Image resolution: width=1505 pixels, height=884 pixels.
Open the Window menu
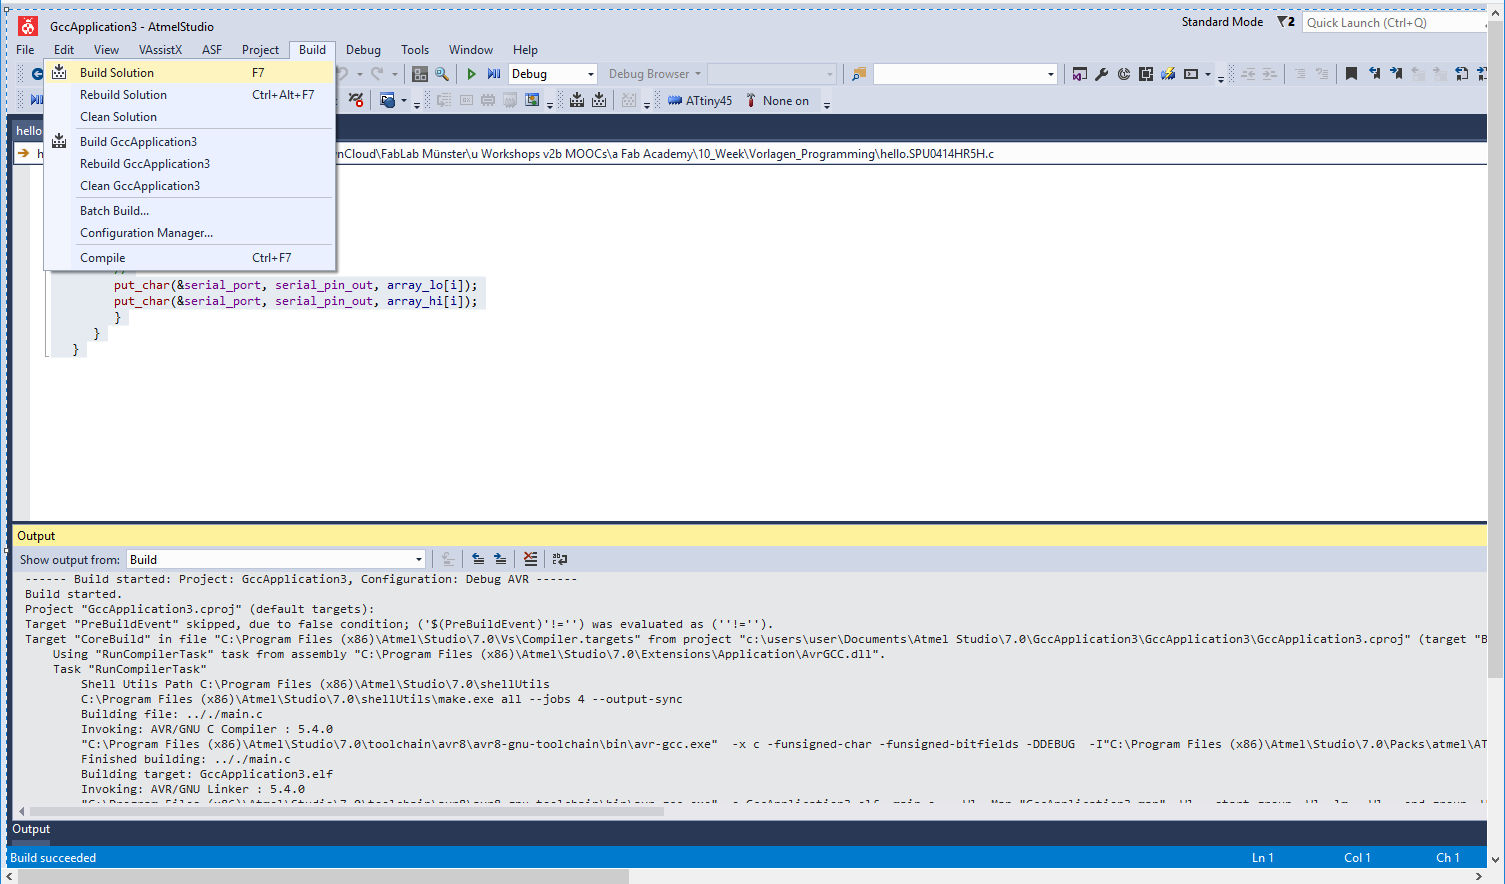click(x=471, y=50)
